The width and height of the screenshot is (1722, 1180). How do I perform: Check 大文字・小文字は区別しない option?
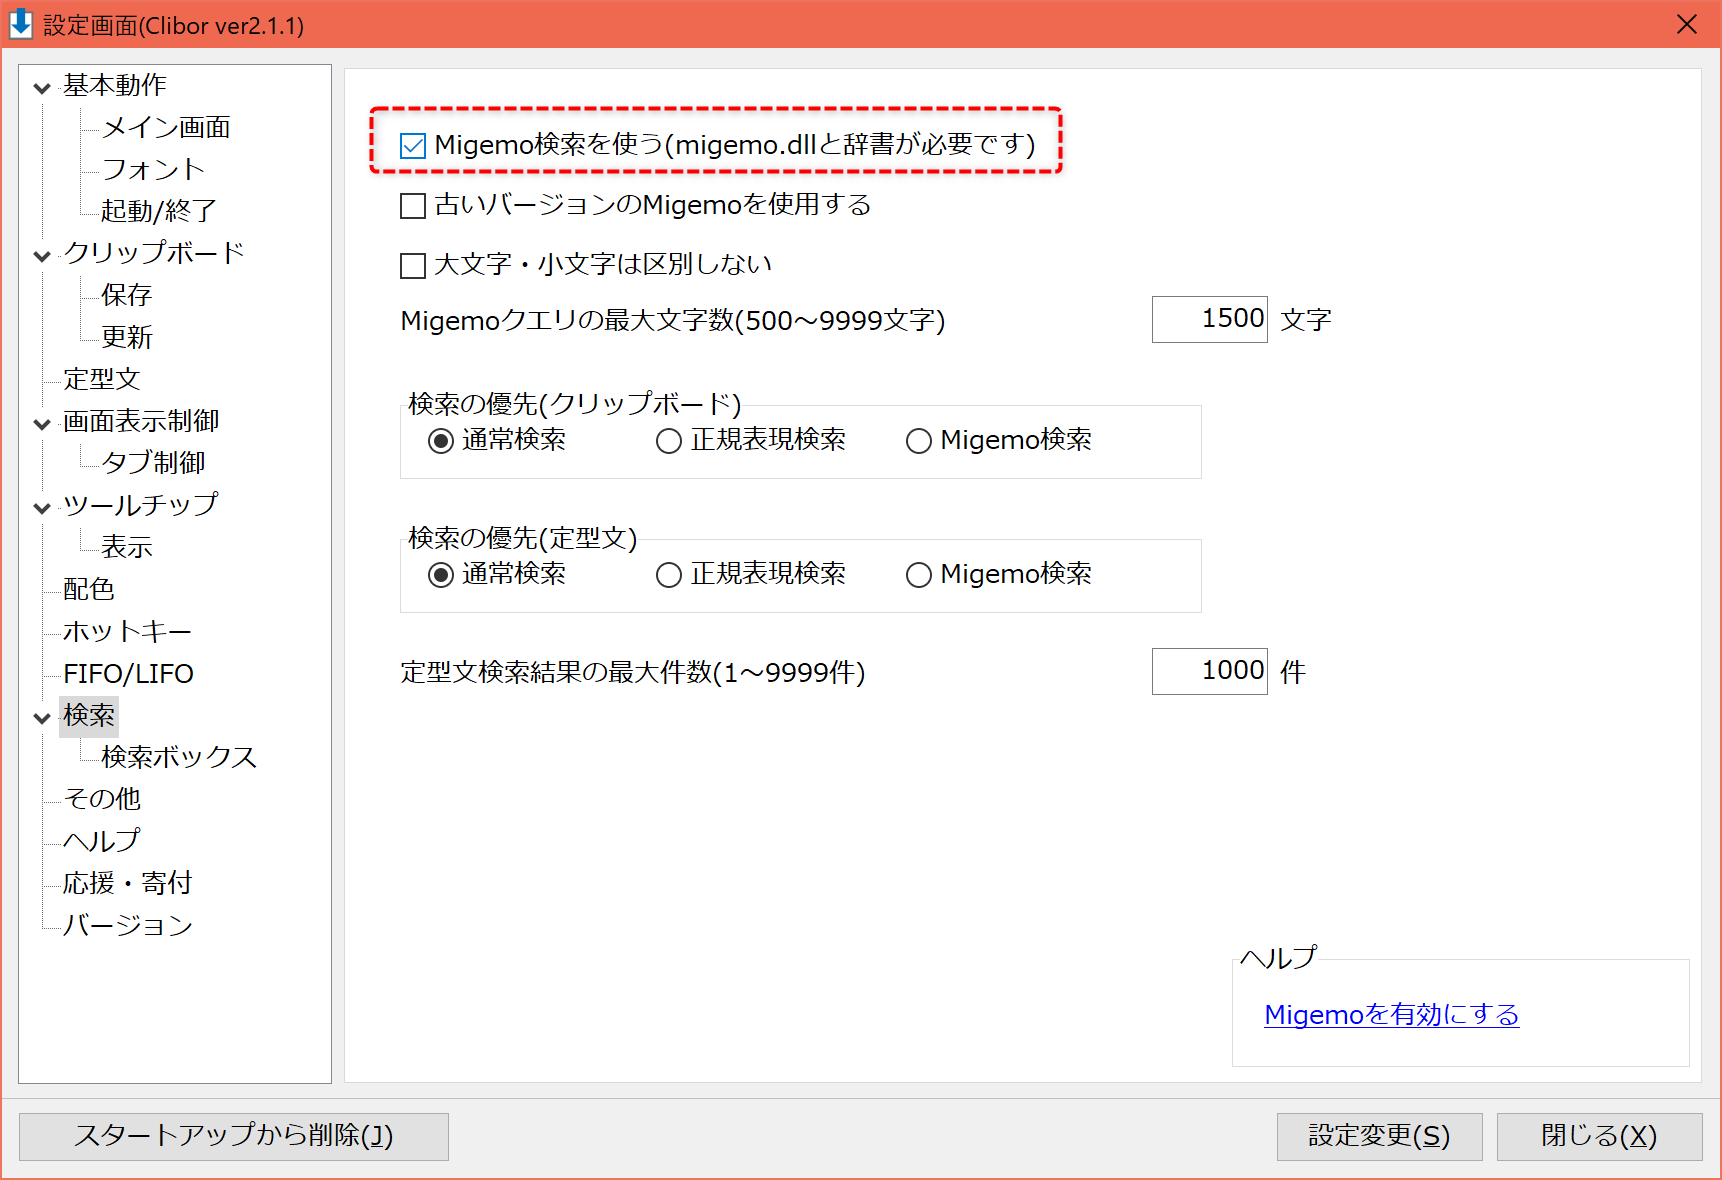413,265
